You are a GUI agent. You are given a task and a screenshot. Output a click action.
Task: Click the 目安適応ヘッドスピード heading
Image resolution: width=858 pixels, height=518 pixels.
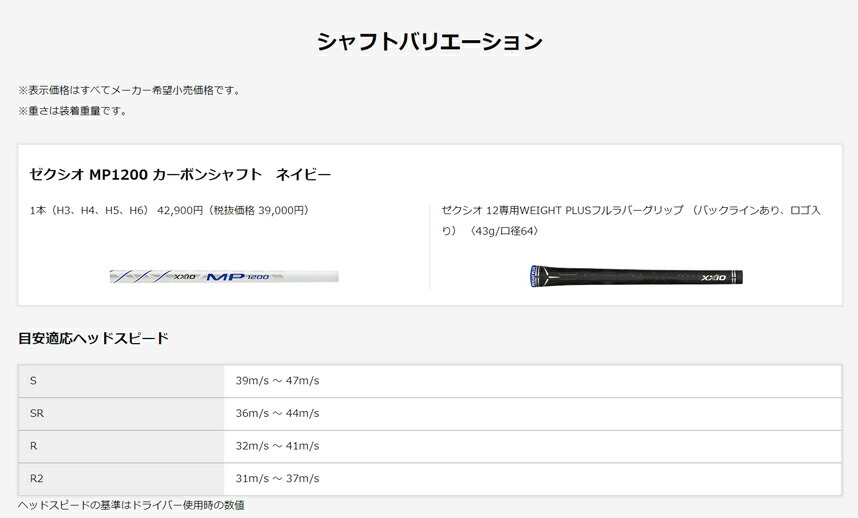(94, 338)
